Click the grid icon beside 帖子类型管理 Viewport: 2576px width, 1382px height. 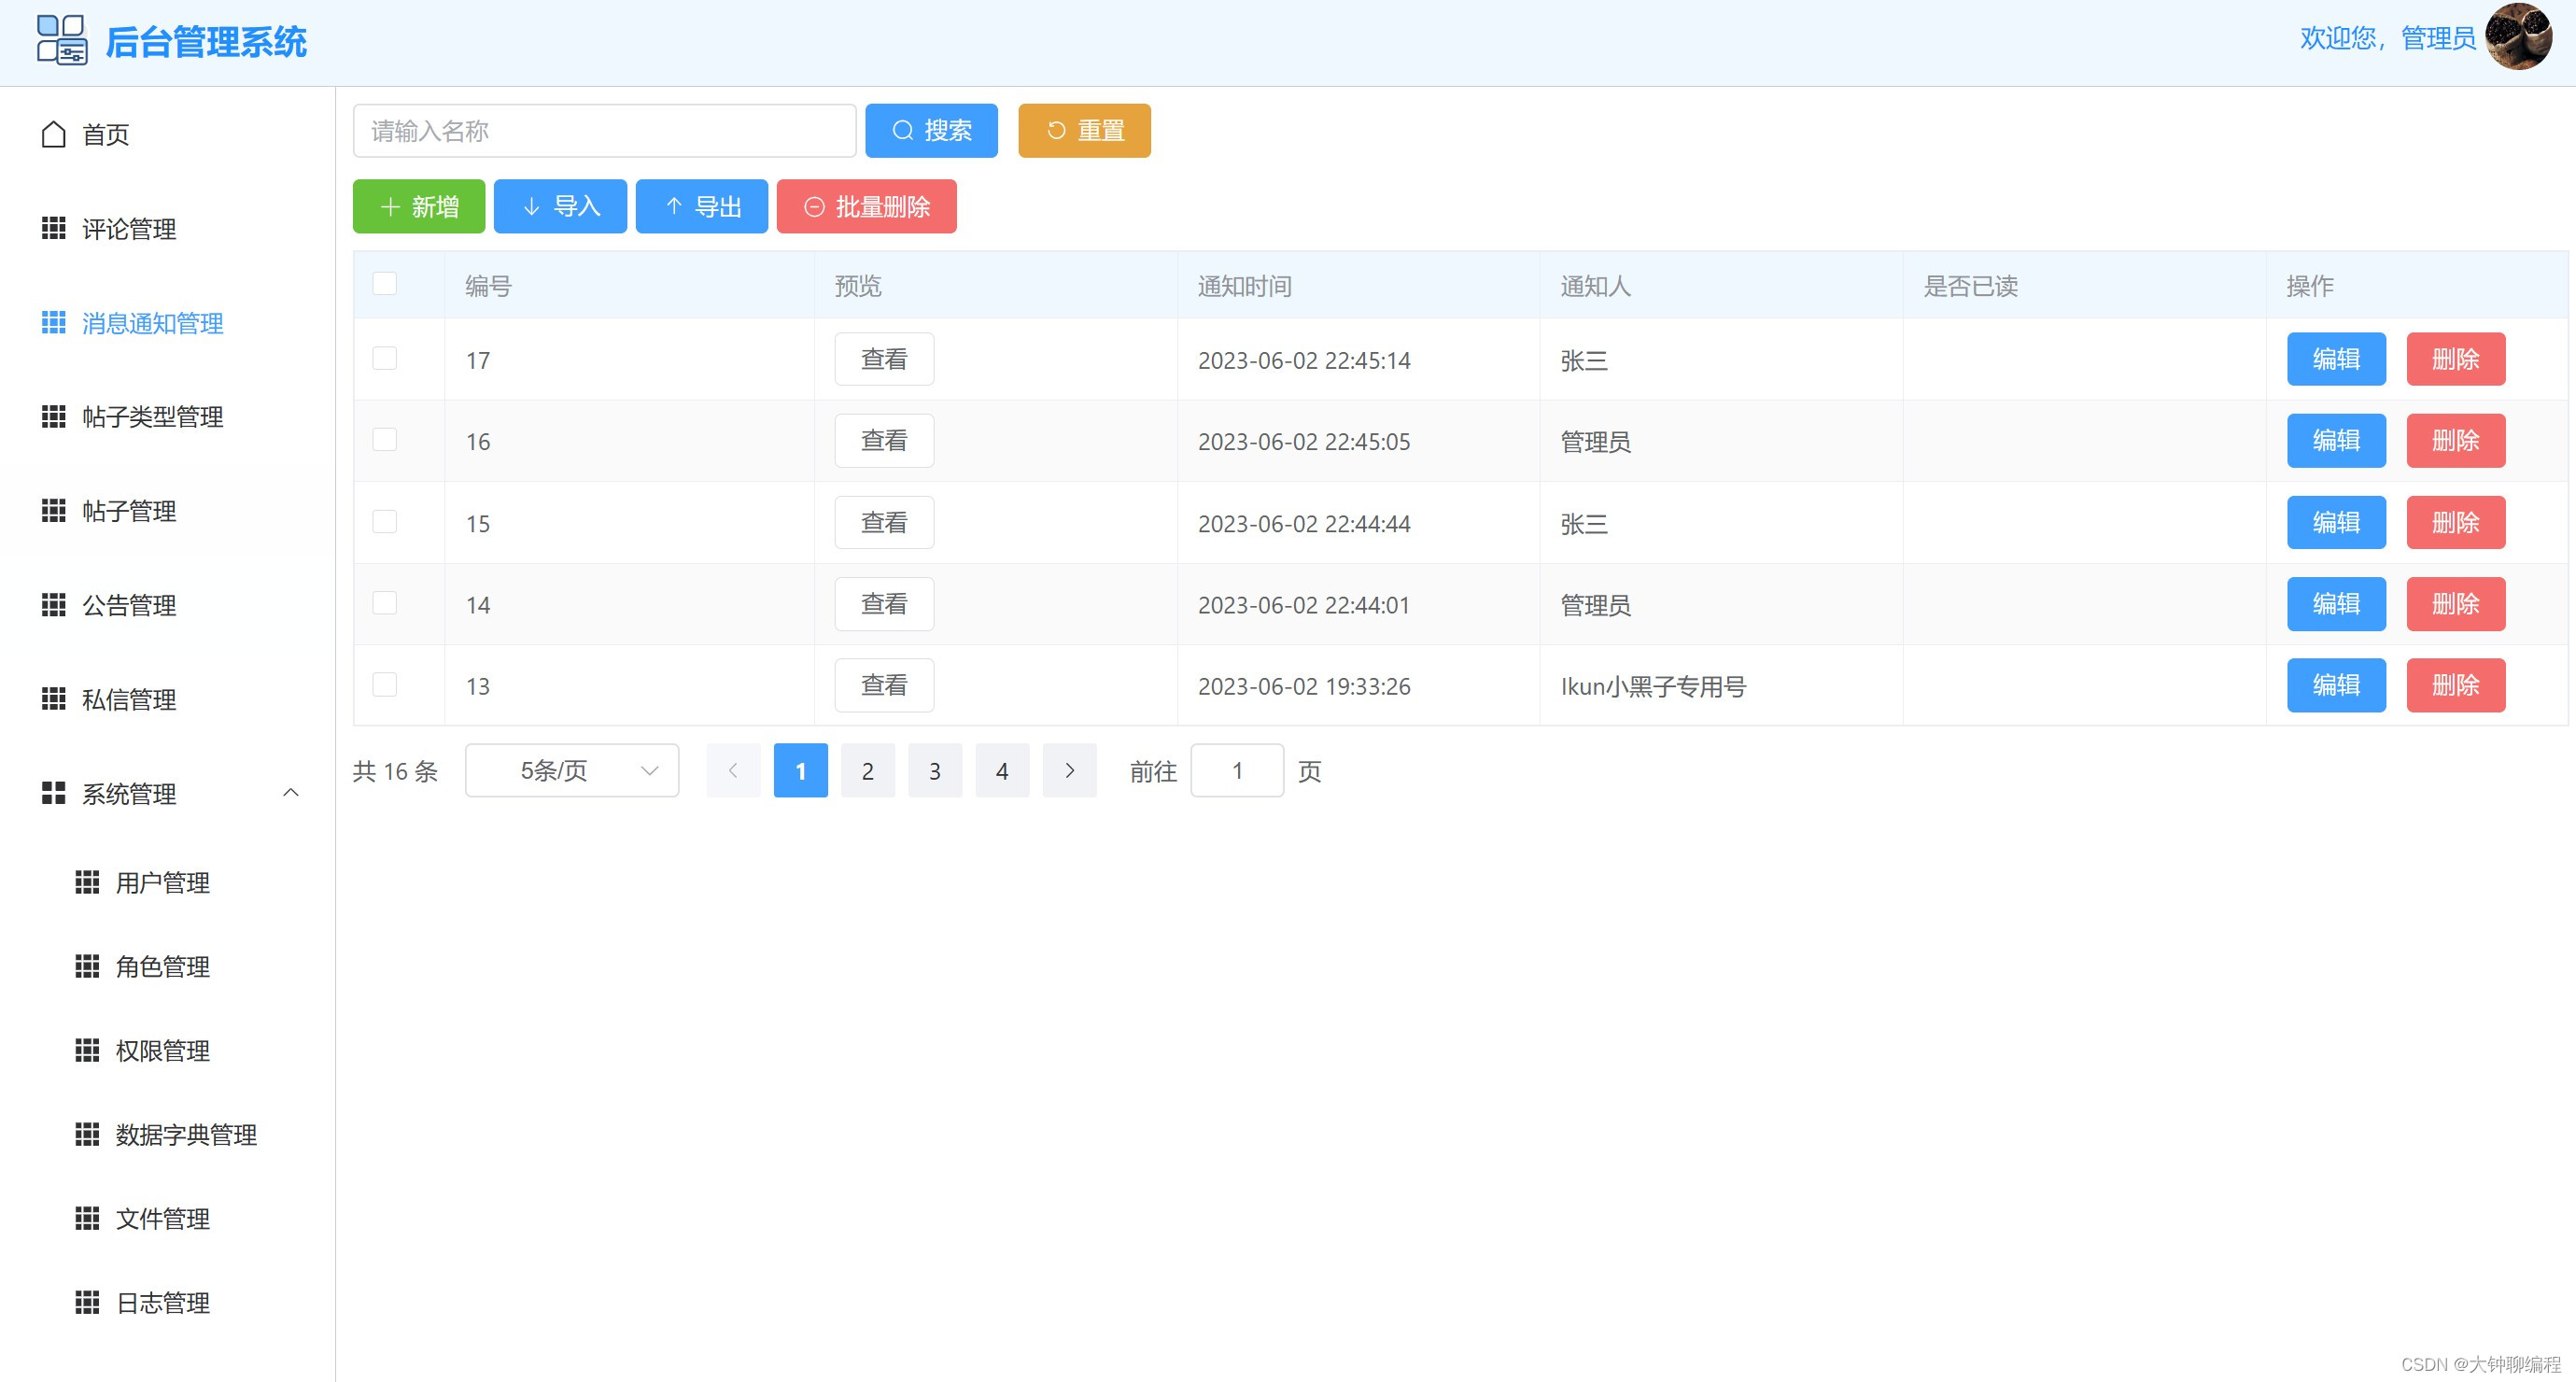pos(54,416)
